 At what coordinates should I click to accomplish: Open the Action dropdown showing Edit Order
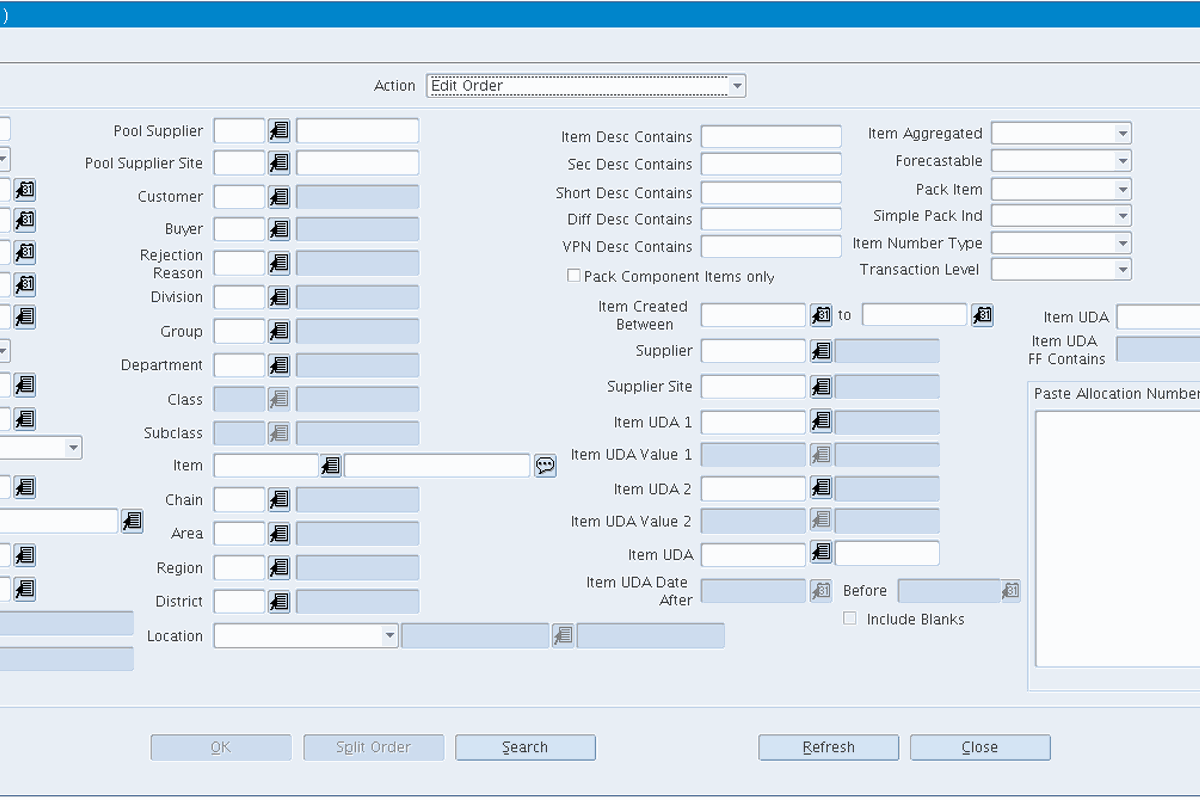tap(586, 86)
